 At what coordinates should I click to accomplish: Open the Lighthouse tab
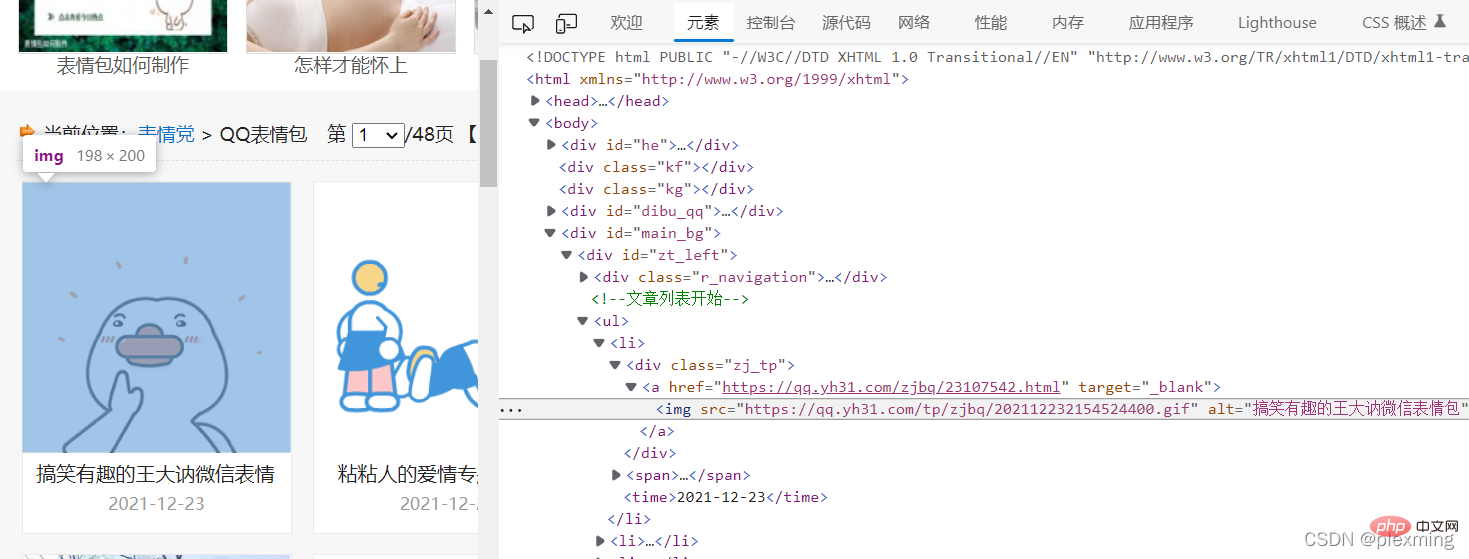[1277, 23]
